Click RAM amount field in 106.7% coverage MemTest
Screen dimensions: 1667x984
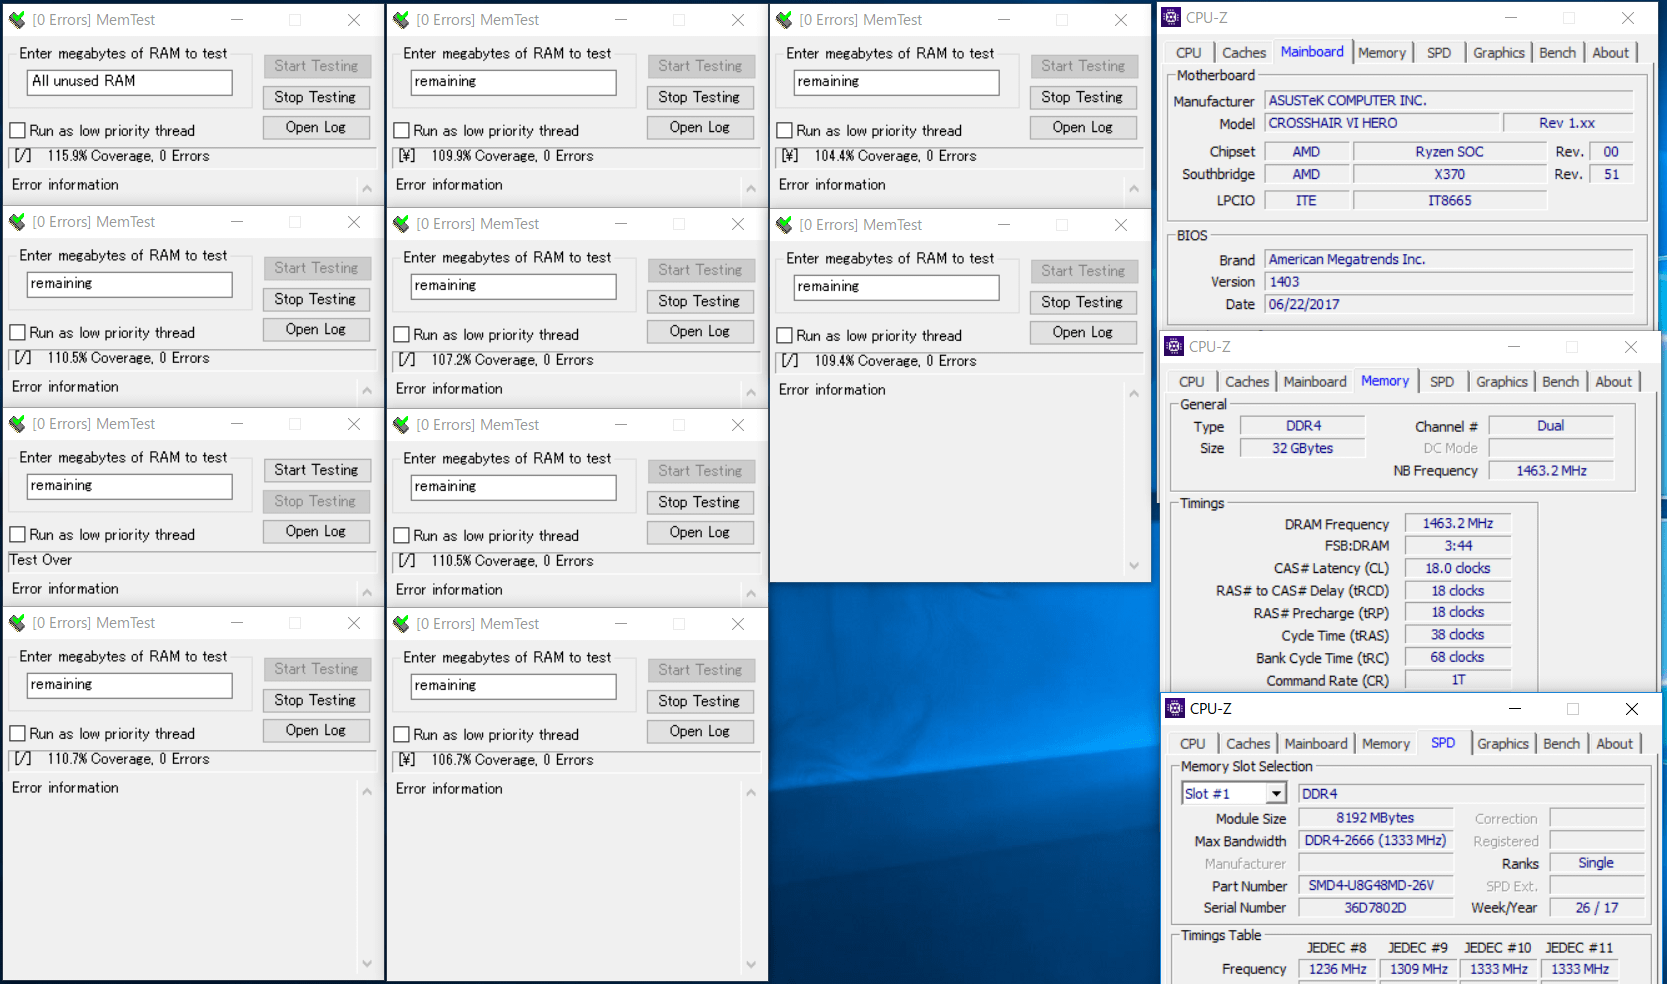(x=513, y=686)
